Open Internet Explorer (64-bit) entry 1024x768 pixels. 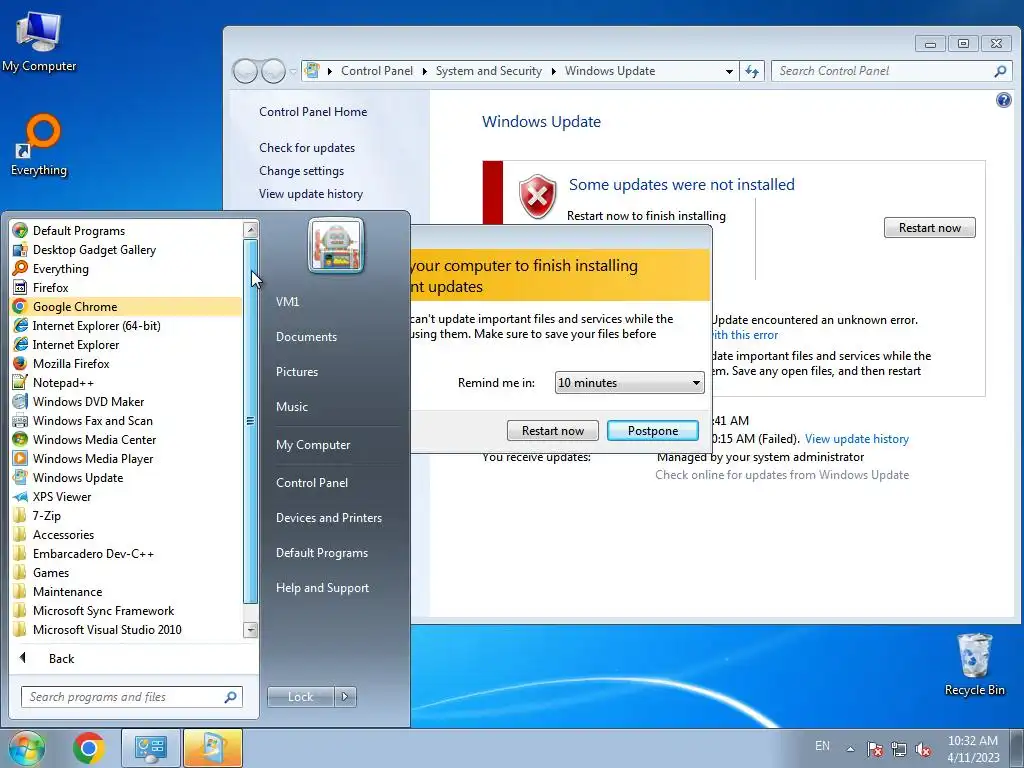click(x=87, y=325)
